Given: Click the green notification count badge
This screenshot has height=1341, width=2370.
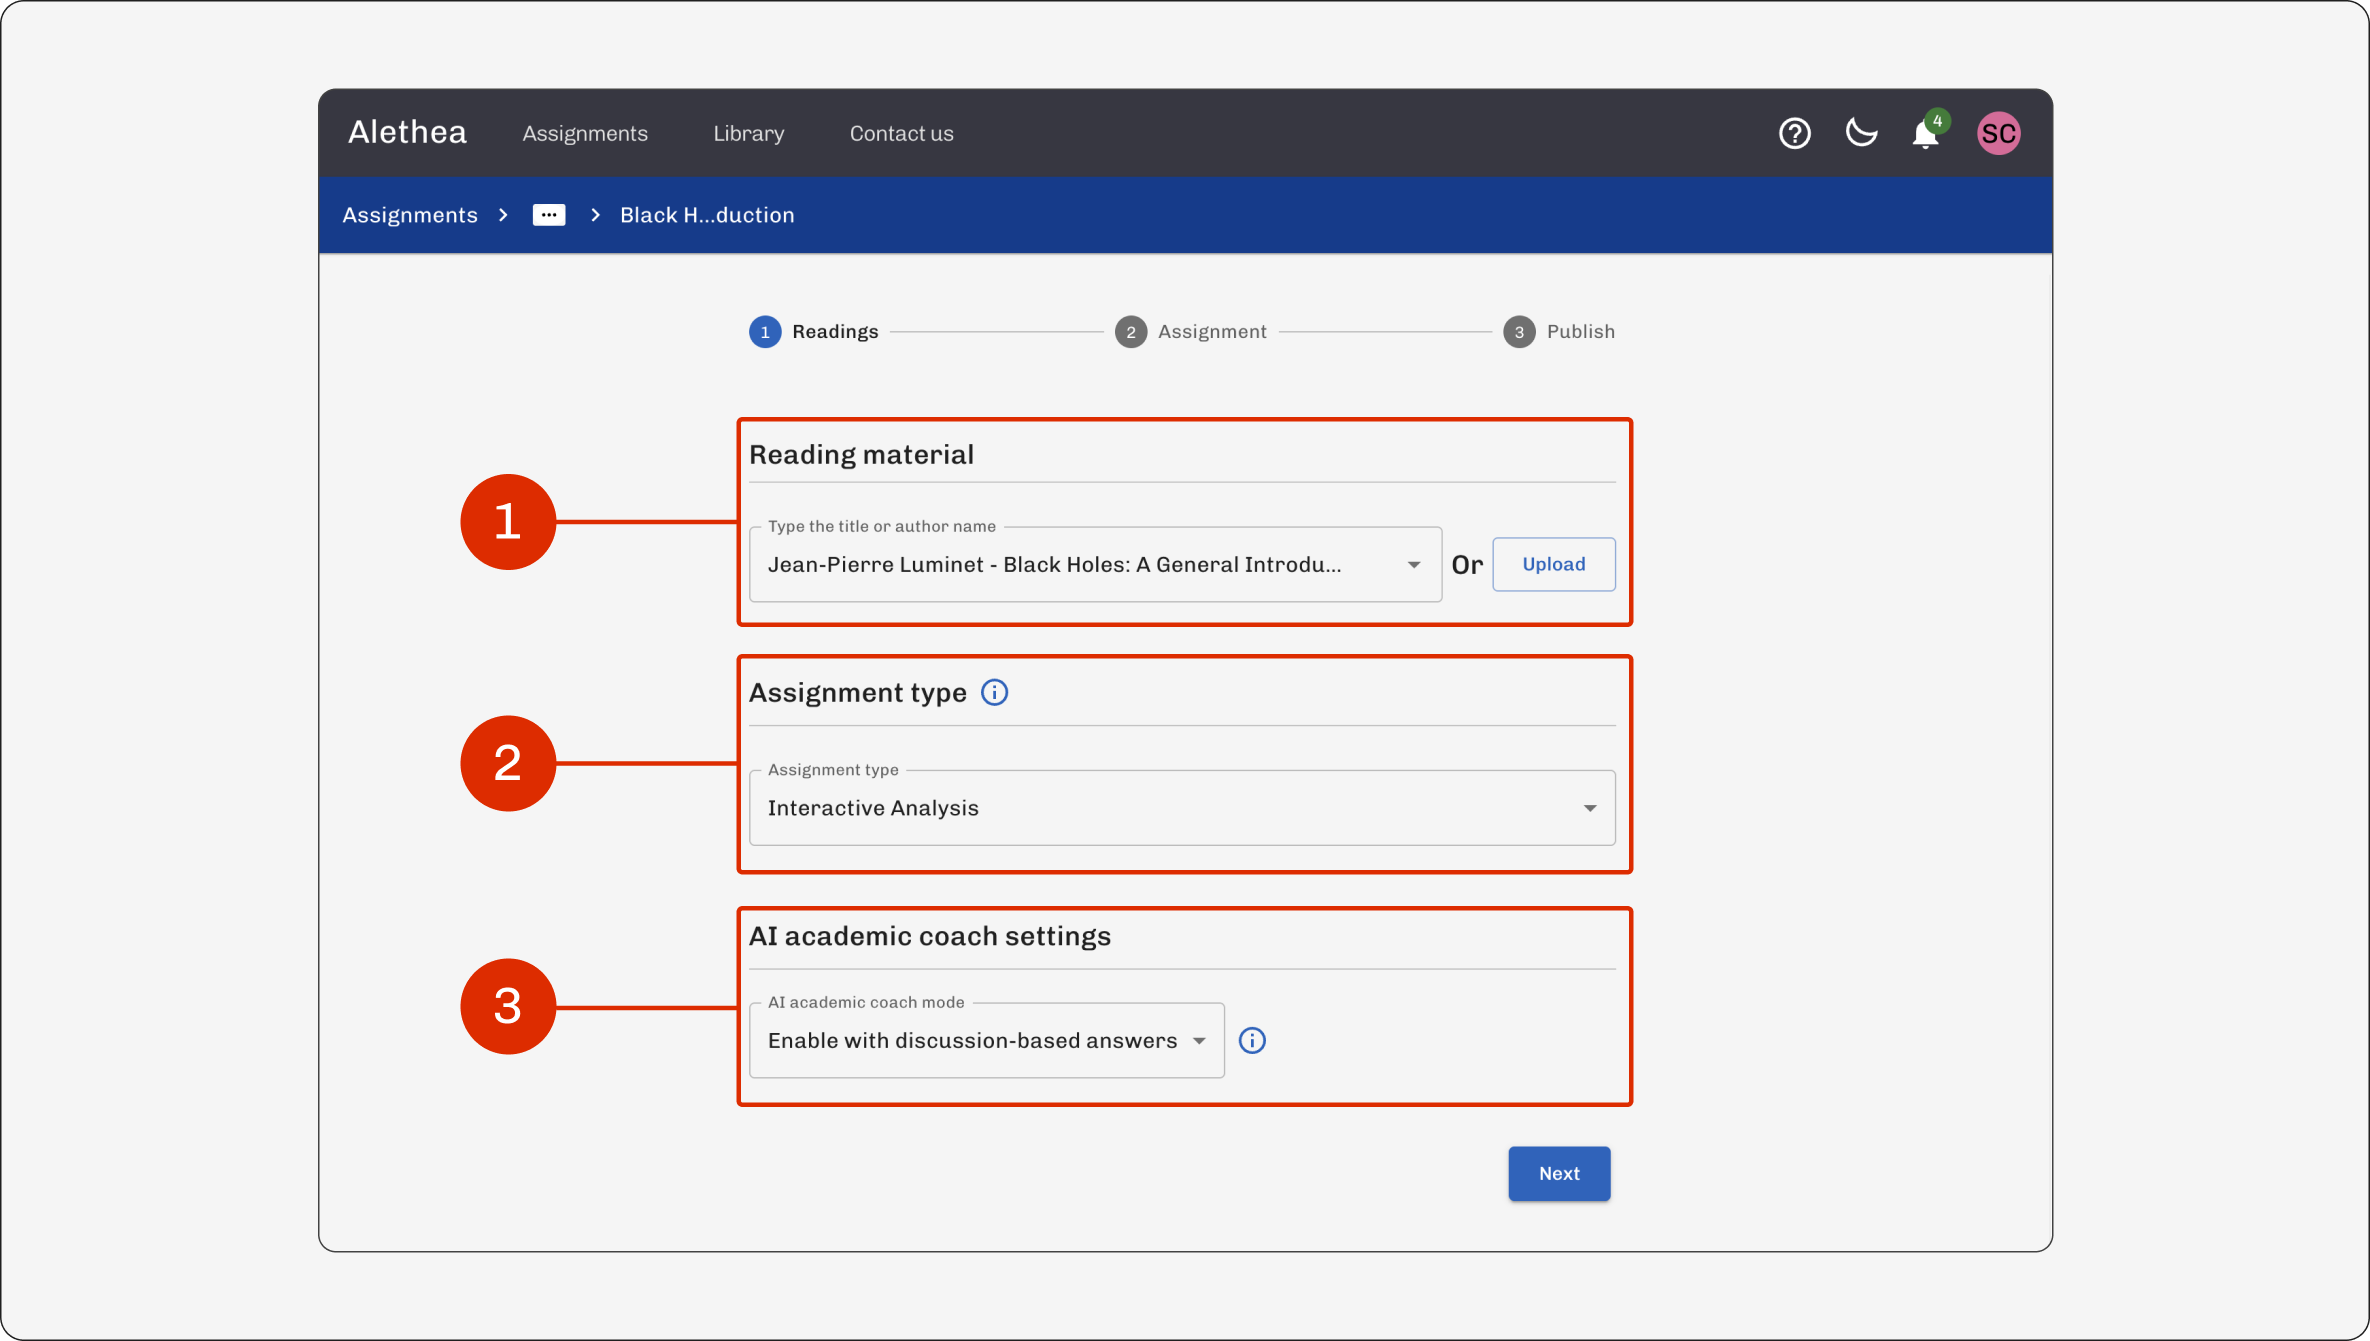Looking at the screenshot, I should (x=1937, y=121).
